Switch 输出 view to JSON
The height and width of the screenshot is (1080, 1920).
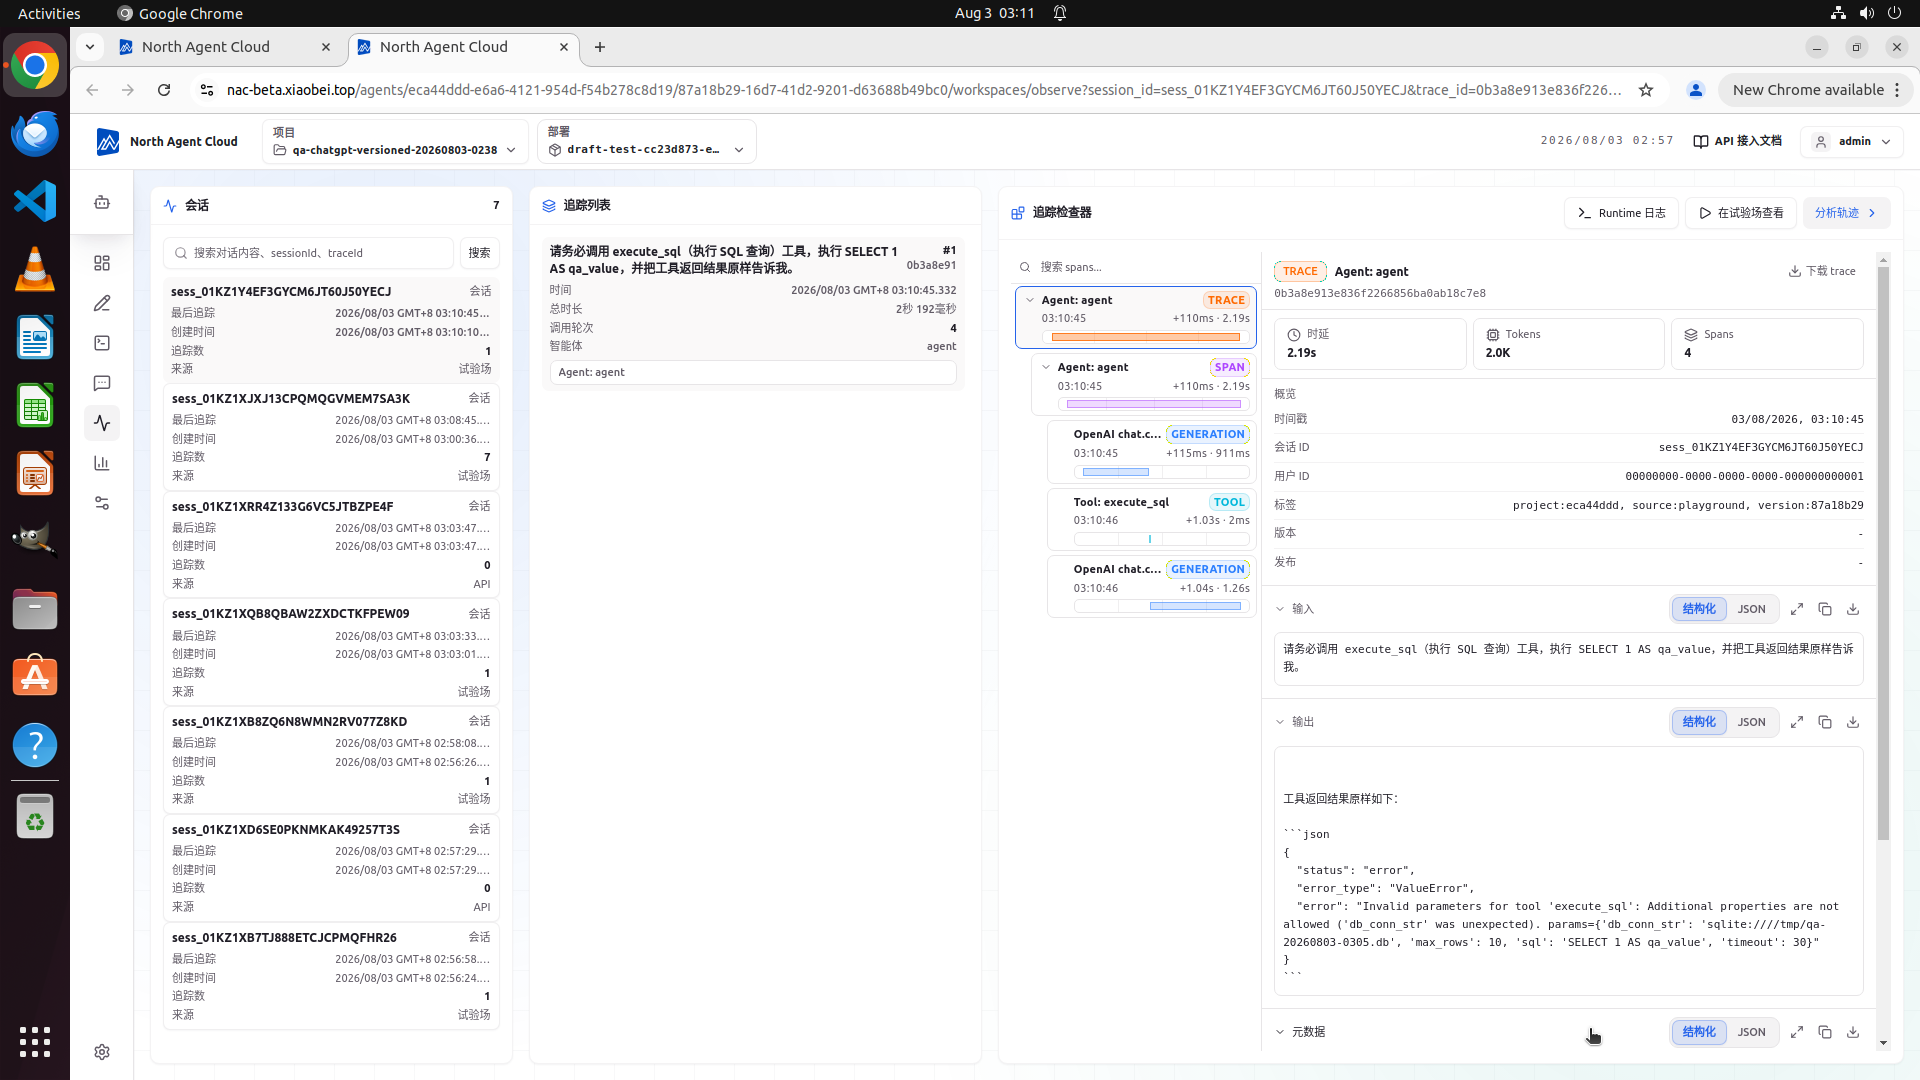[1751, 722]
